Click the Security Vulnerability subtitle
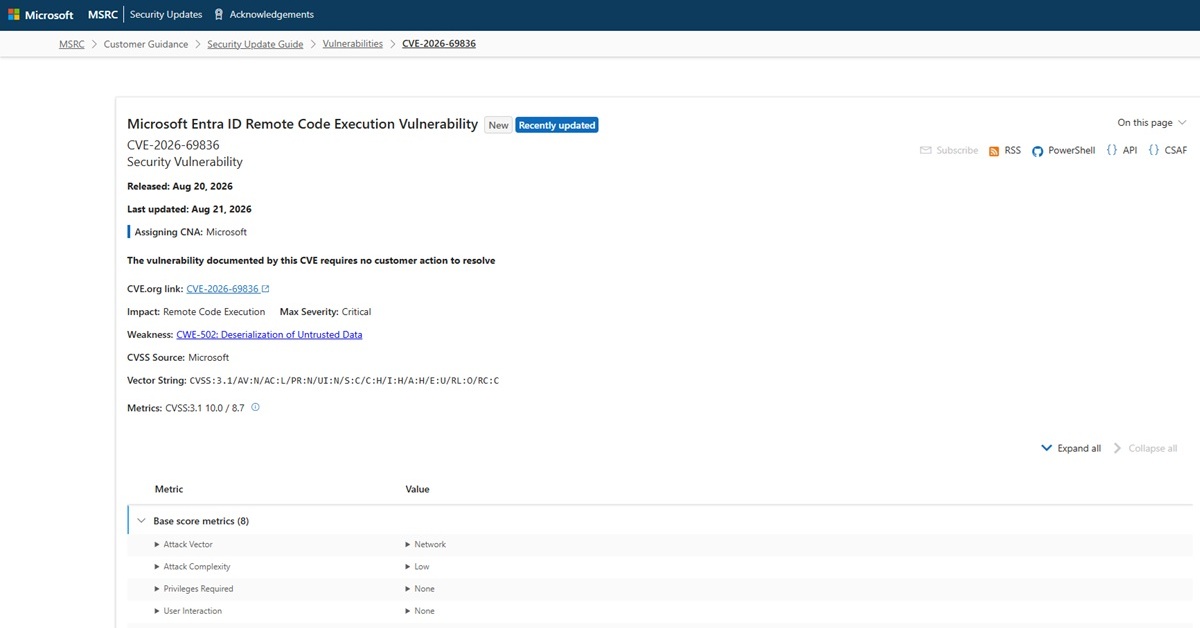Viewport: 1200px width, 628px height. (x=185, y=162)
